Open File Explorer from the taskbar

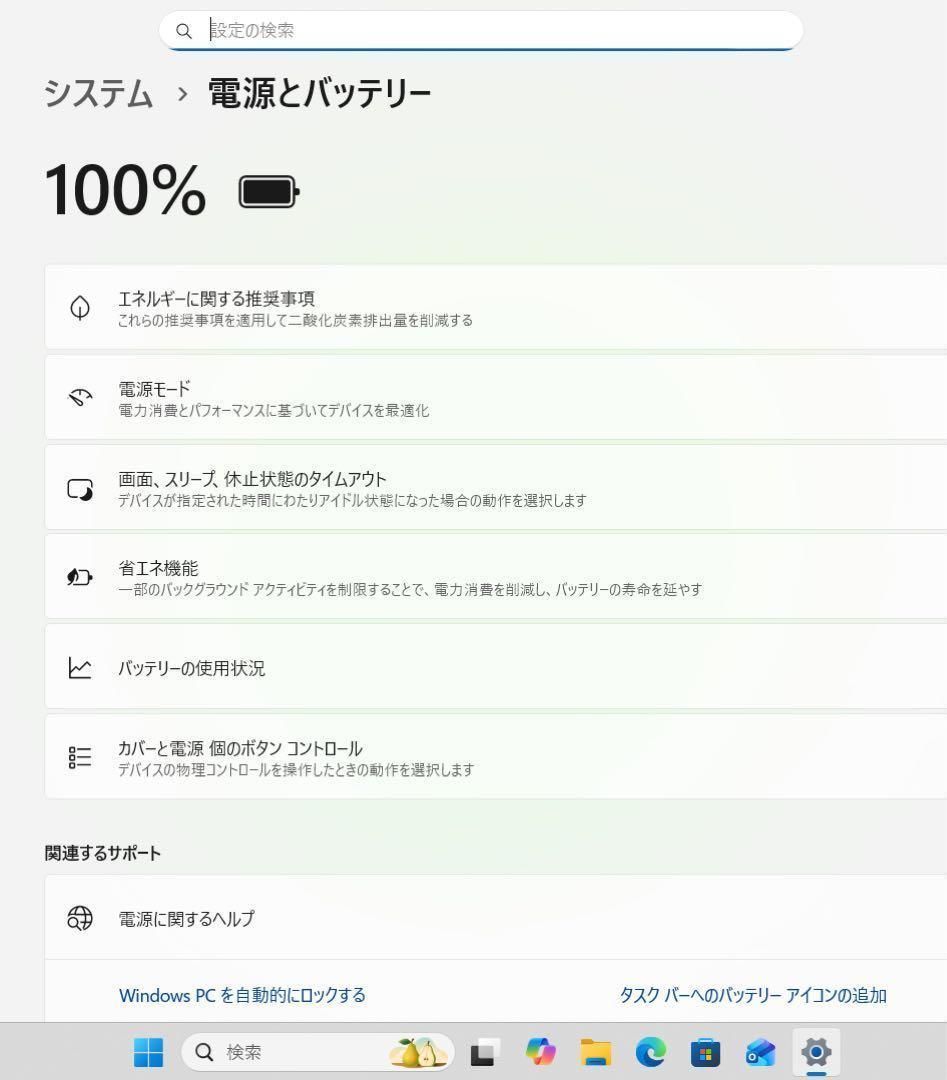(x=596, y=1052)
